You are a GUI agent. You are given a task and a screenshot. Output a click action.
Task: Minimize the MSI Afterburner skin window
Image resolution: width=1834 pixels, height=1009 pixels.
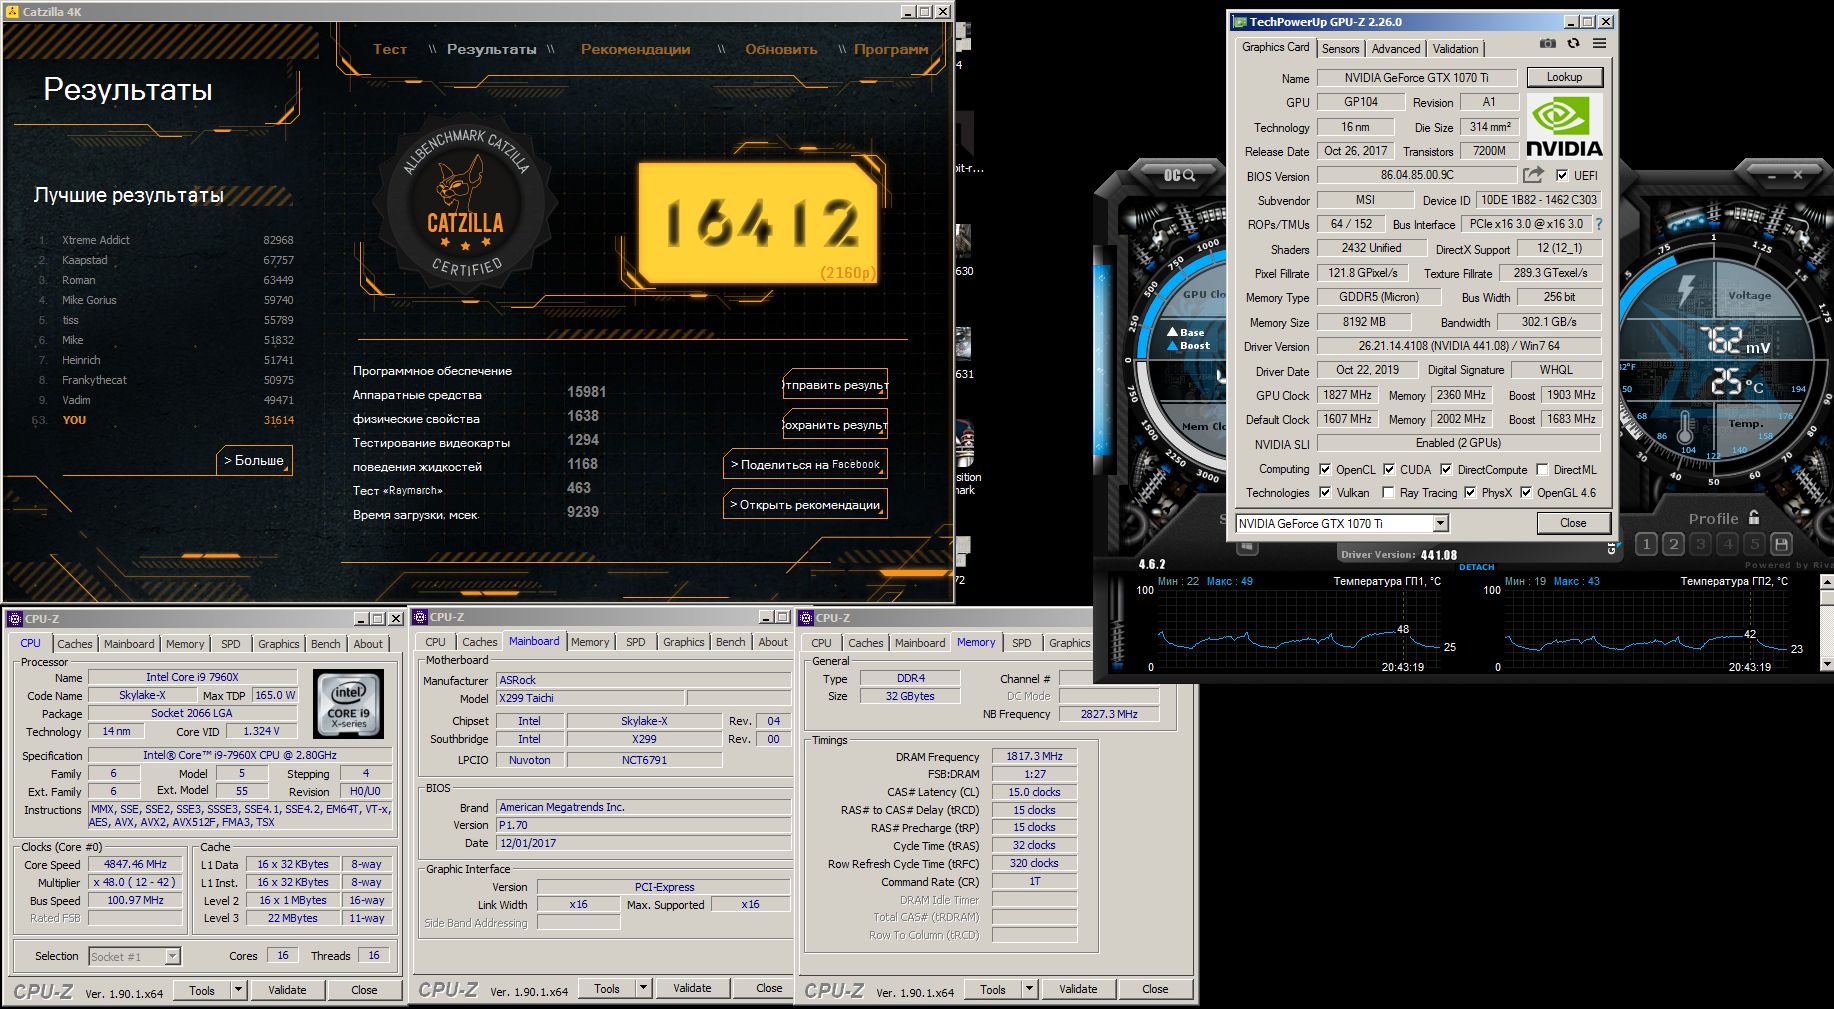(1770, 175)
